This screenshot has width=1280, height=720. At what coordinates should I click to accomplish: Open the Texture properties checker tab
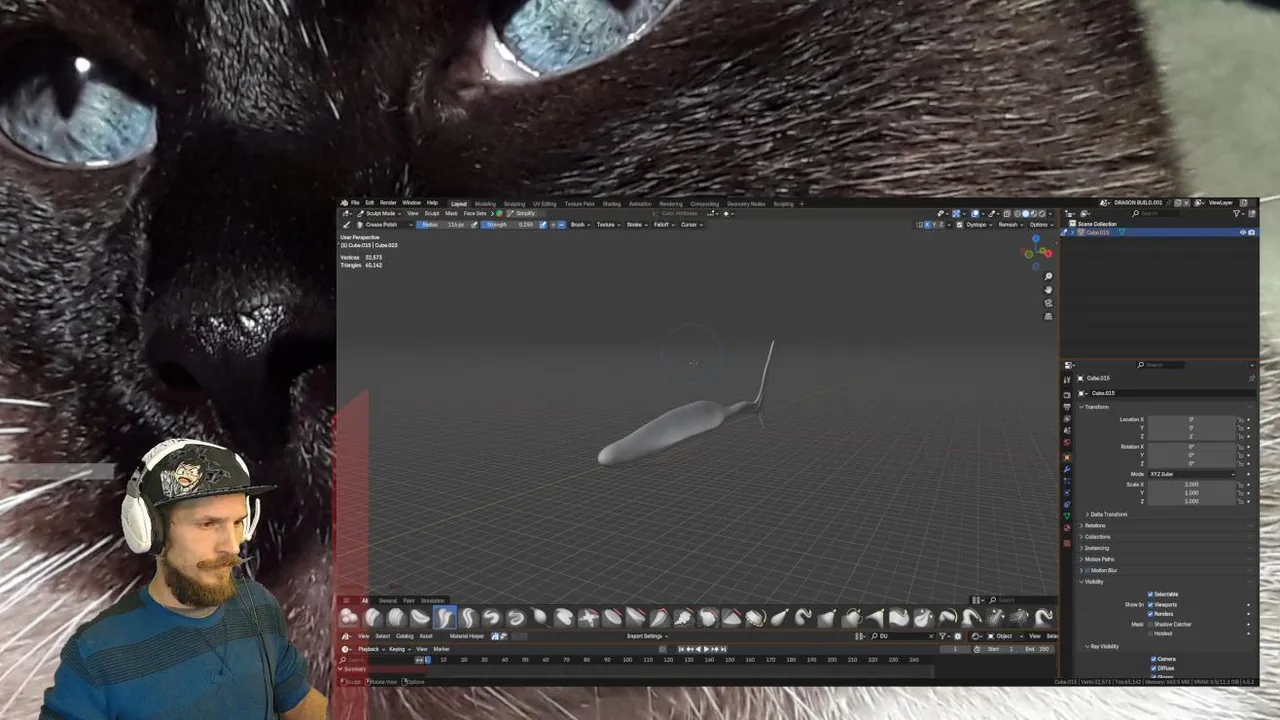[x=1067, y=543]
